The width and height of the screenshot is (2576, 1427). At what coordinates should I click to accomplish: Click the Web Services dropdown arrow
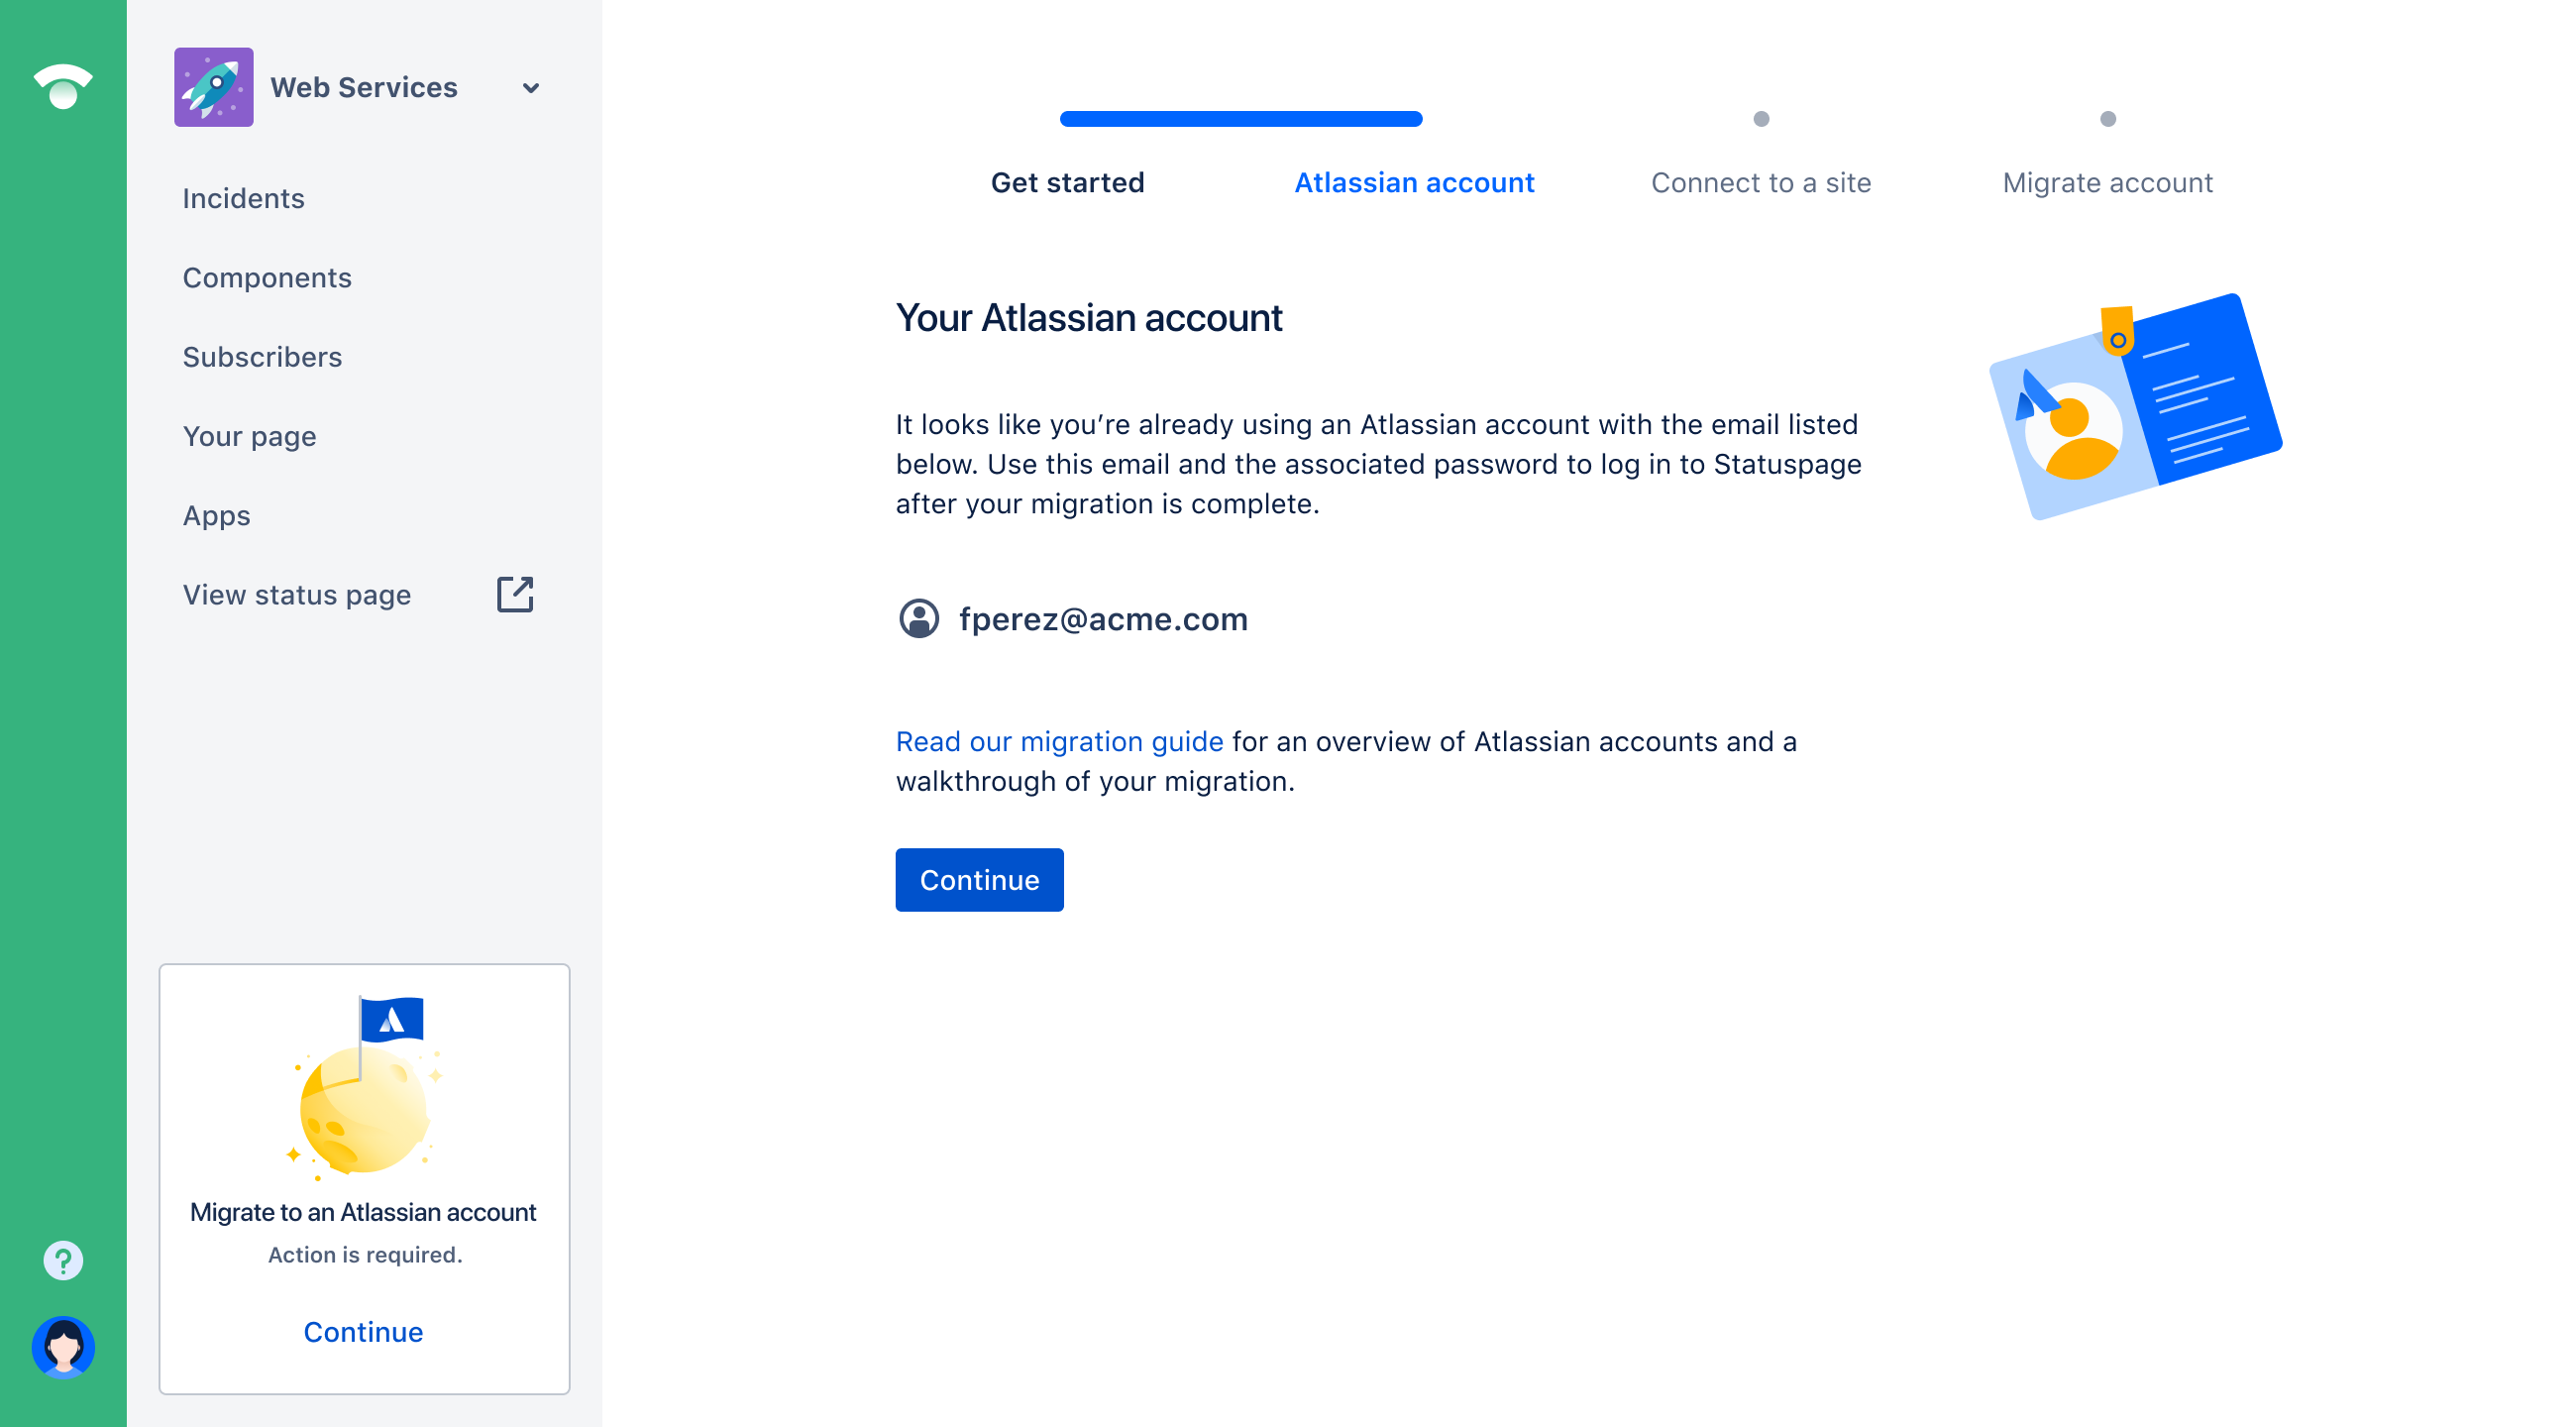click(532, 88)
